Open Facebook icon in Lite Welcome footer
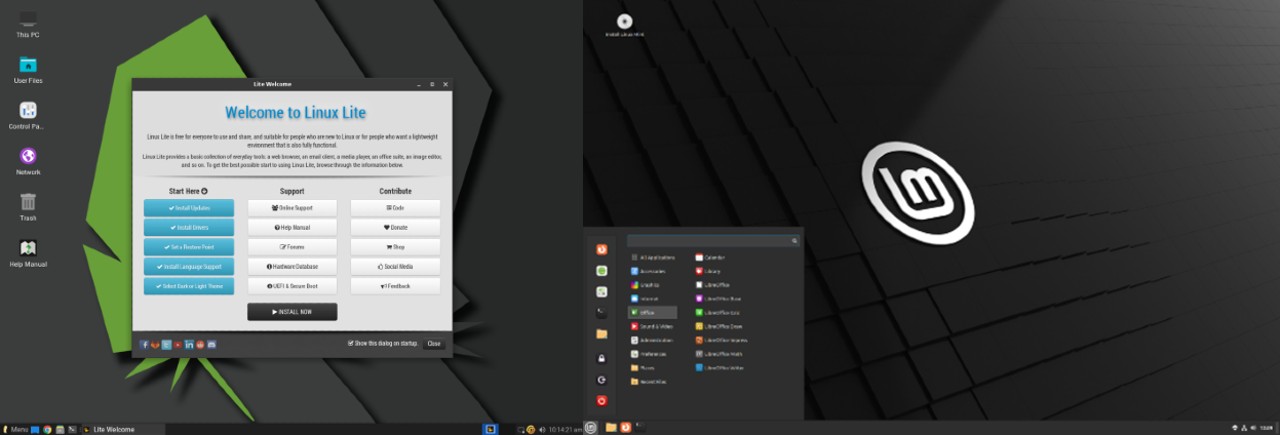Viewport: 1280px width, 435px height. coord(145,344)
